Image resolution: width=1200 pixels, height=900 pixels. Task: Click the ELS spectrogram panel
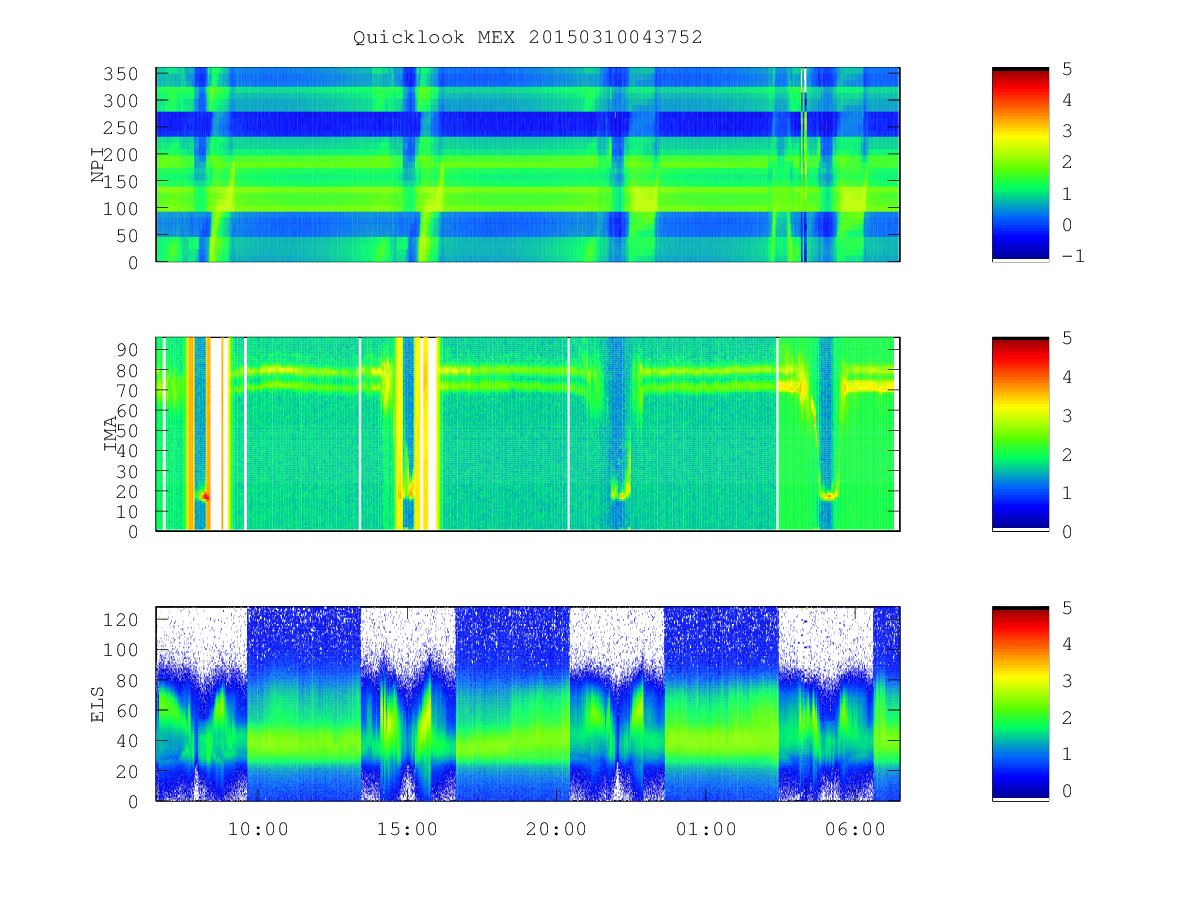528,704
